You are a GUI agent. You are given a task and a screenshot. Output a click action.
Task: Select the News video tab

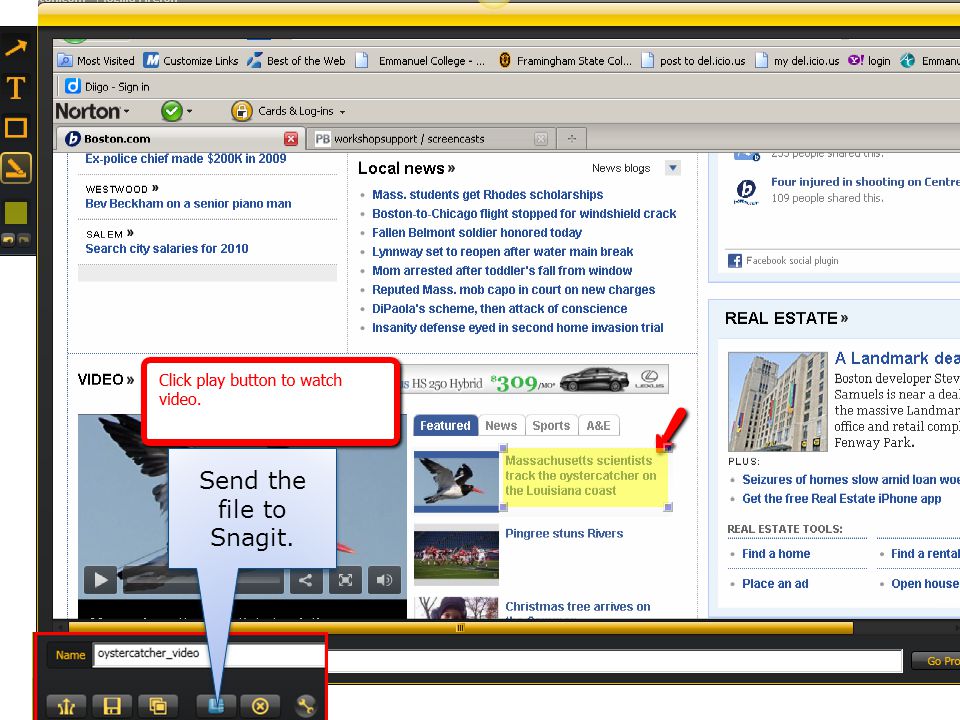coord(501,426)
